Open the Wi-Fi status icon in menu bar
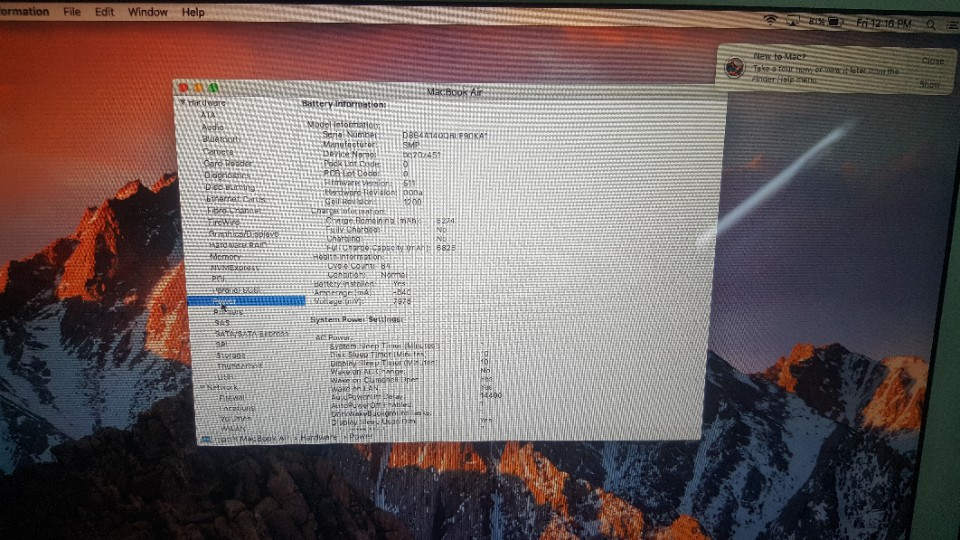 770,20
